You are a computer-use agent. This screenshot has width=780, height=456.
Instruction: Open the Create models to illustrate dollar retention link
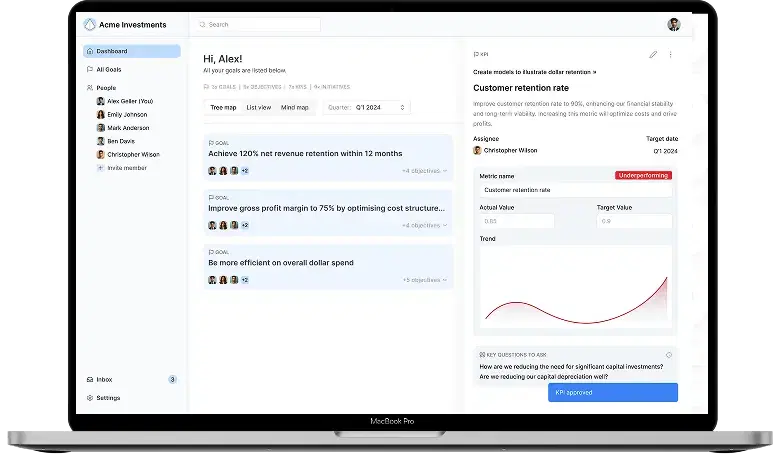tap(534, 72)
